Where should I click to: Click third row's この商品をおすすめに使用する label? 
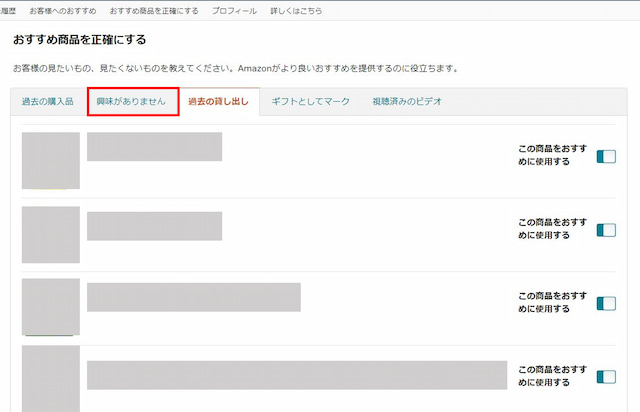pyautogui.click(x=553, y=302)
